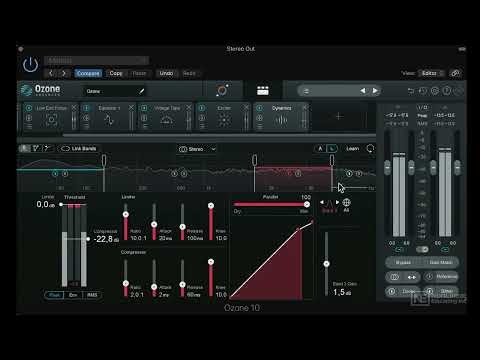Viewport: 480px width, 360px height.
Task: Click the crossover handle at band 3 start
Action: click(x=254, y=160)
